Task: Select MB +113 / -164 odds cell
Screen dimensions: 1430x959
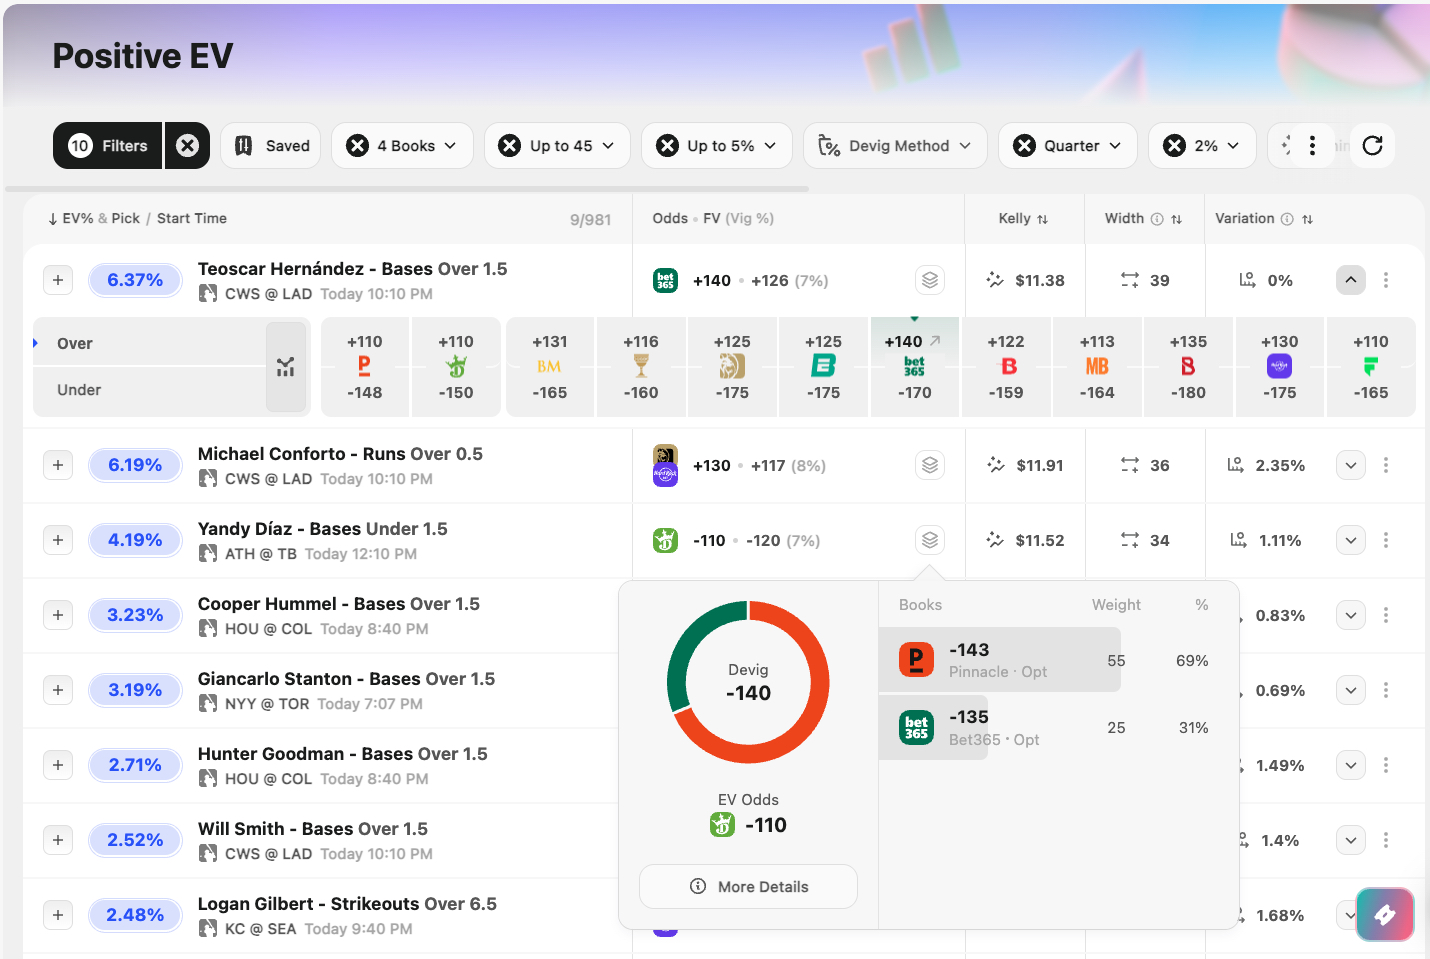Action: click(1097, 367)
